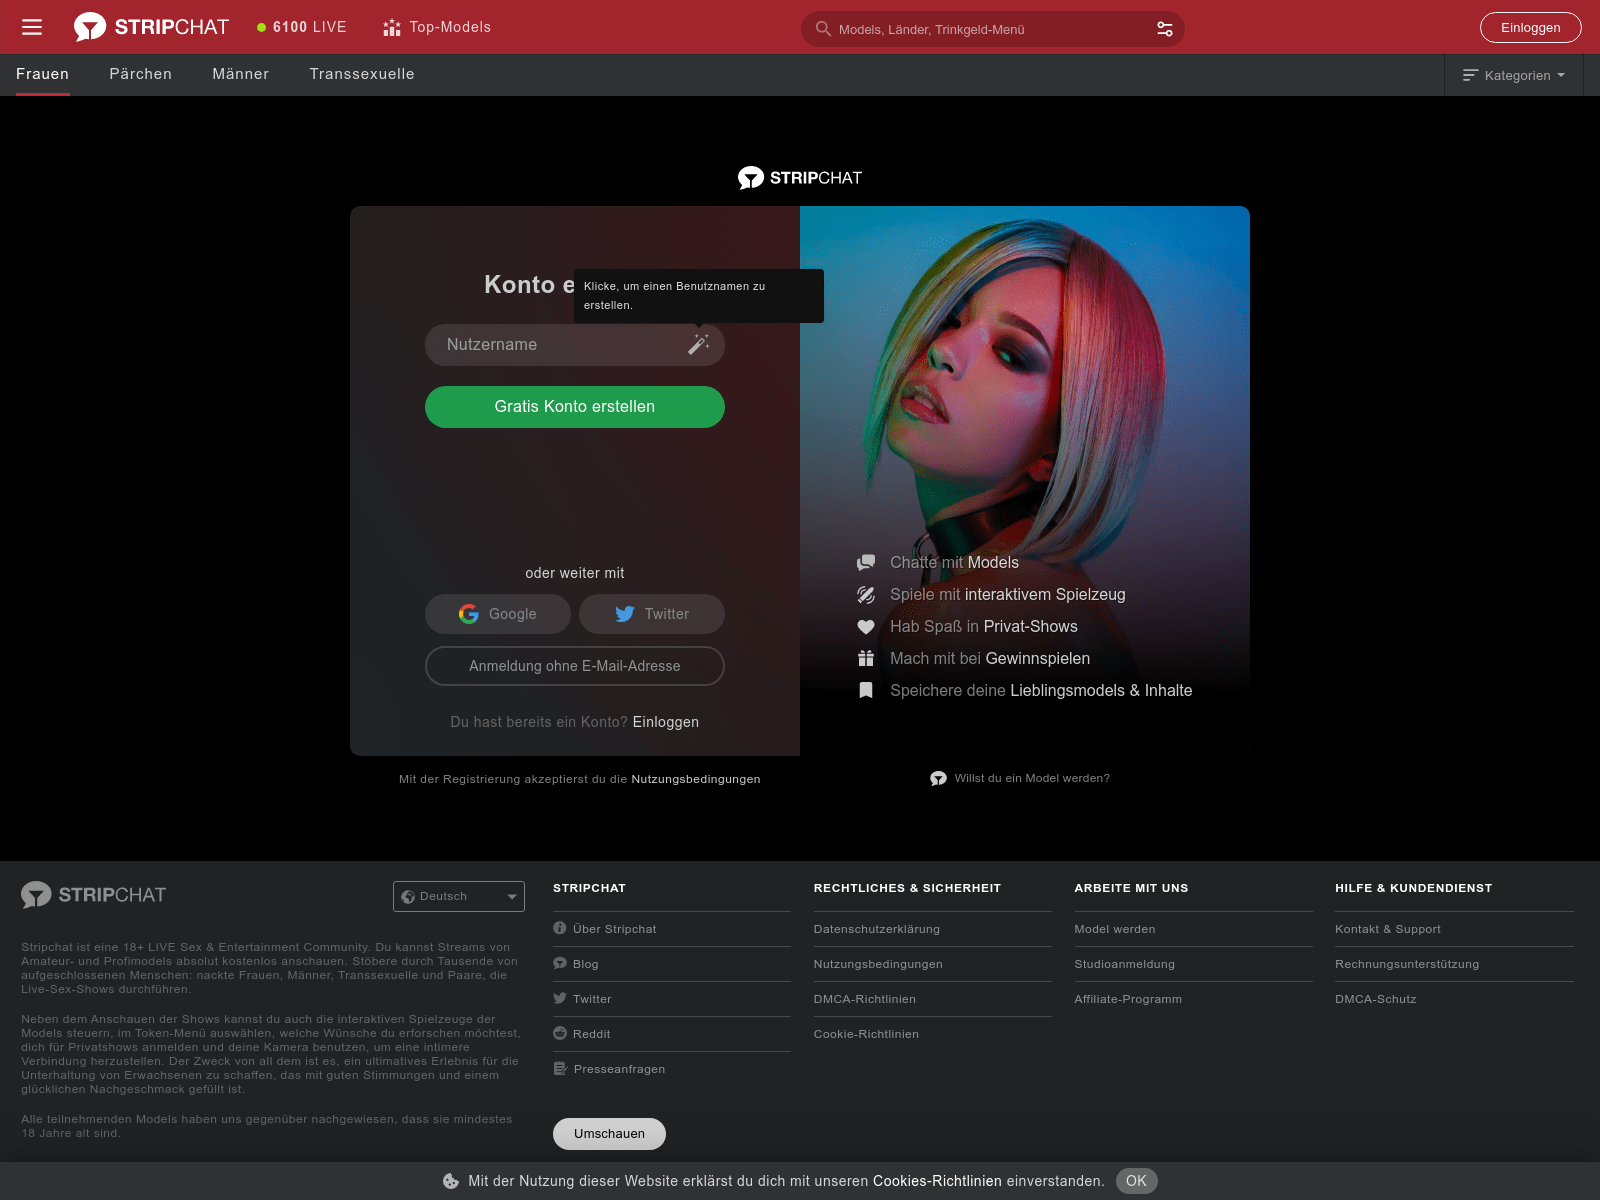Click the footer Stripchat logo
Viewport: 1600px width, 1200px height.
pos(94,895)
